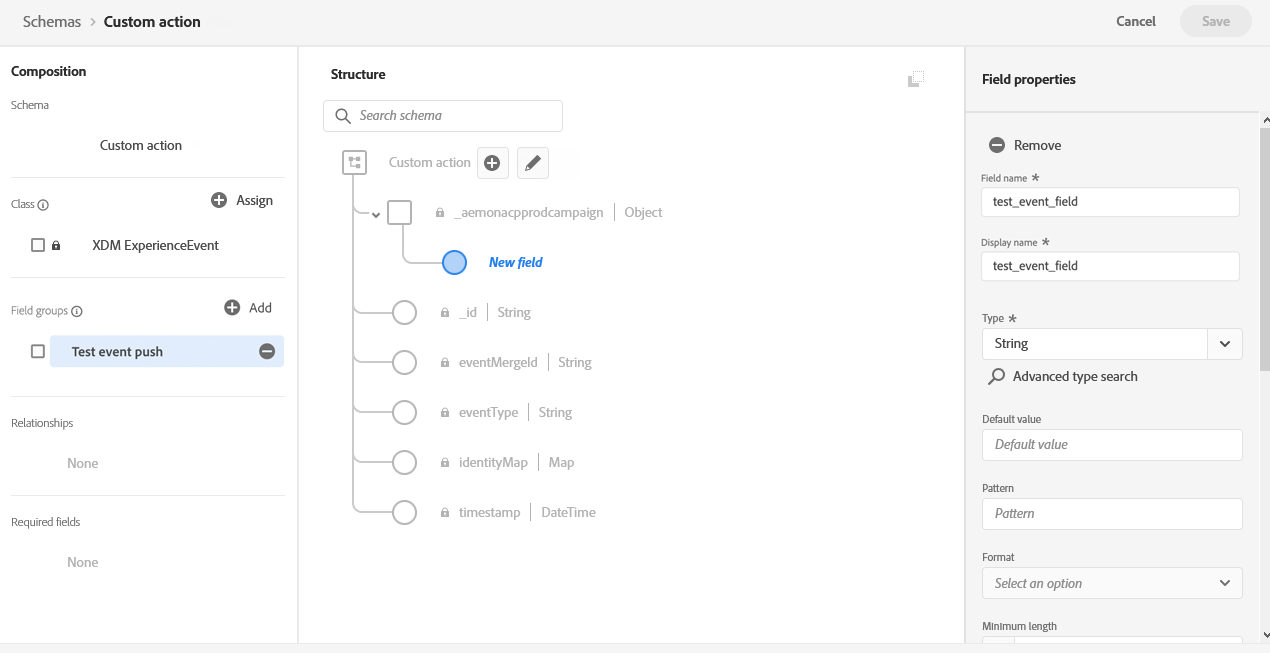Click the Field properties panel scrollbar
This screenshot has height=653, width=1270.
point(1264,250)
